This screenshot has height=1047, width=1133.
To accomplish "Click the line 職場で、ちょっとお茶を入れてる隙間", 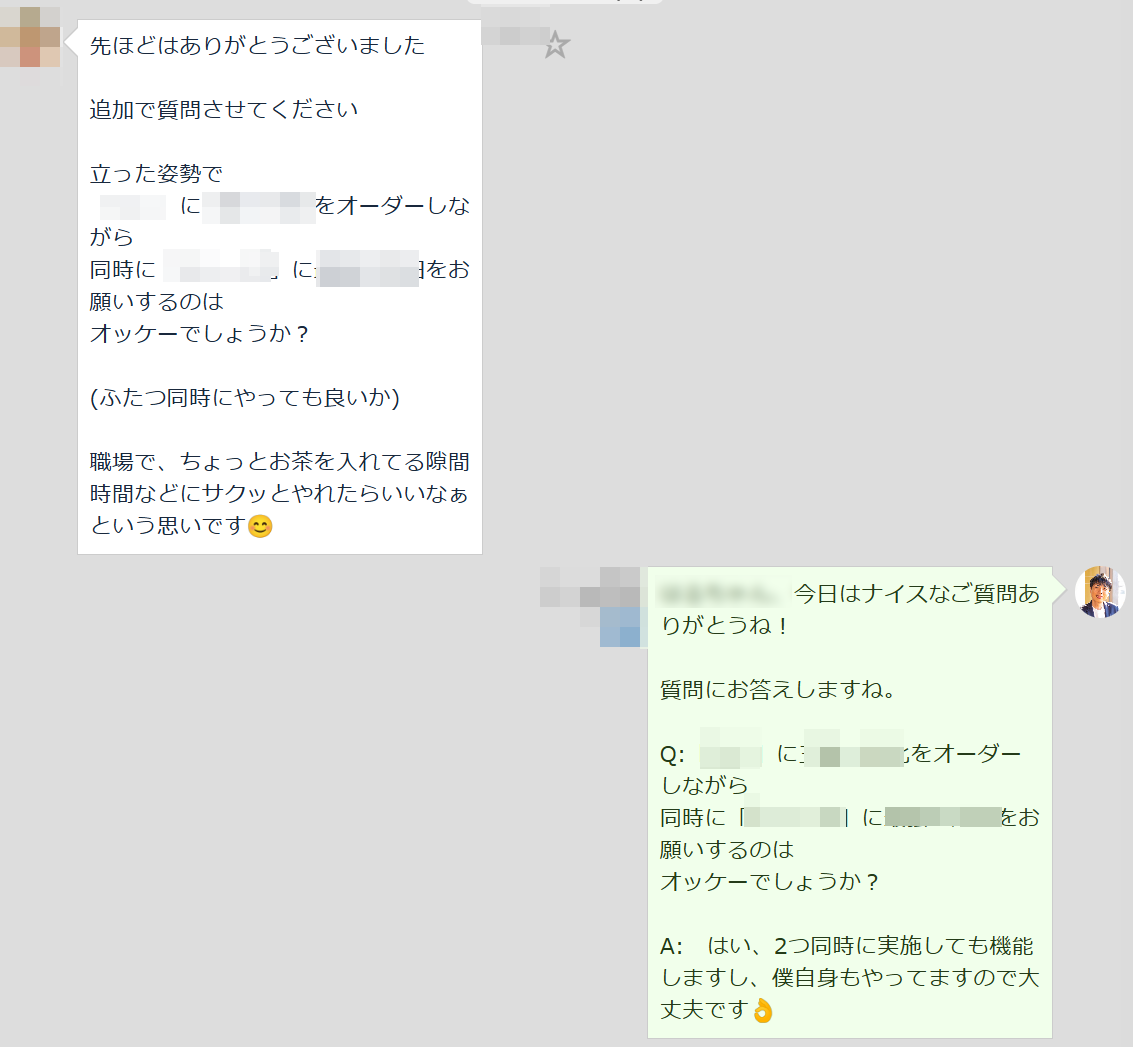I will click(x=280, y=461).
